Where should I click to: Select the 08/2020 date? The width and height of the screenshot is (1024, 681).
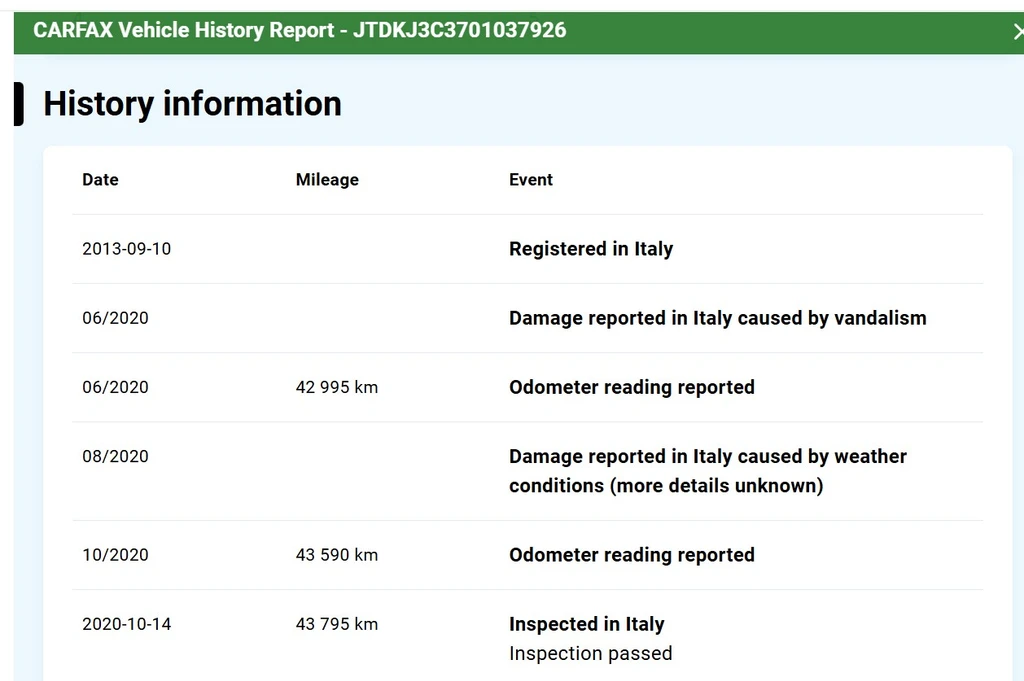(116, 456)
